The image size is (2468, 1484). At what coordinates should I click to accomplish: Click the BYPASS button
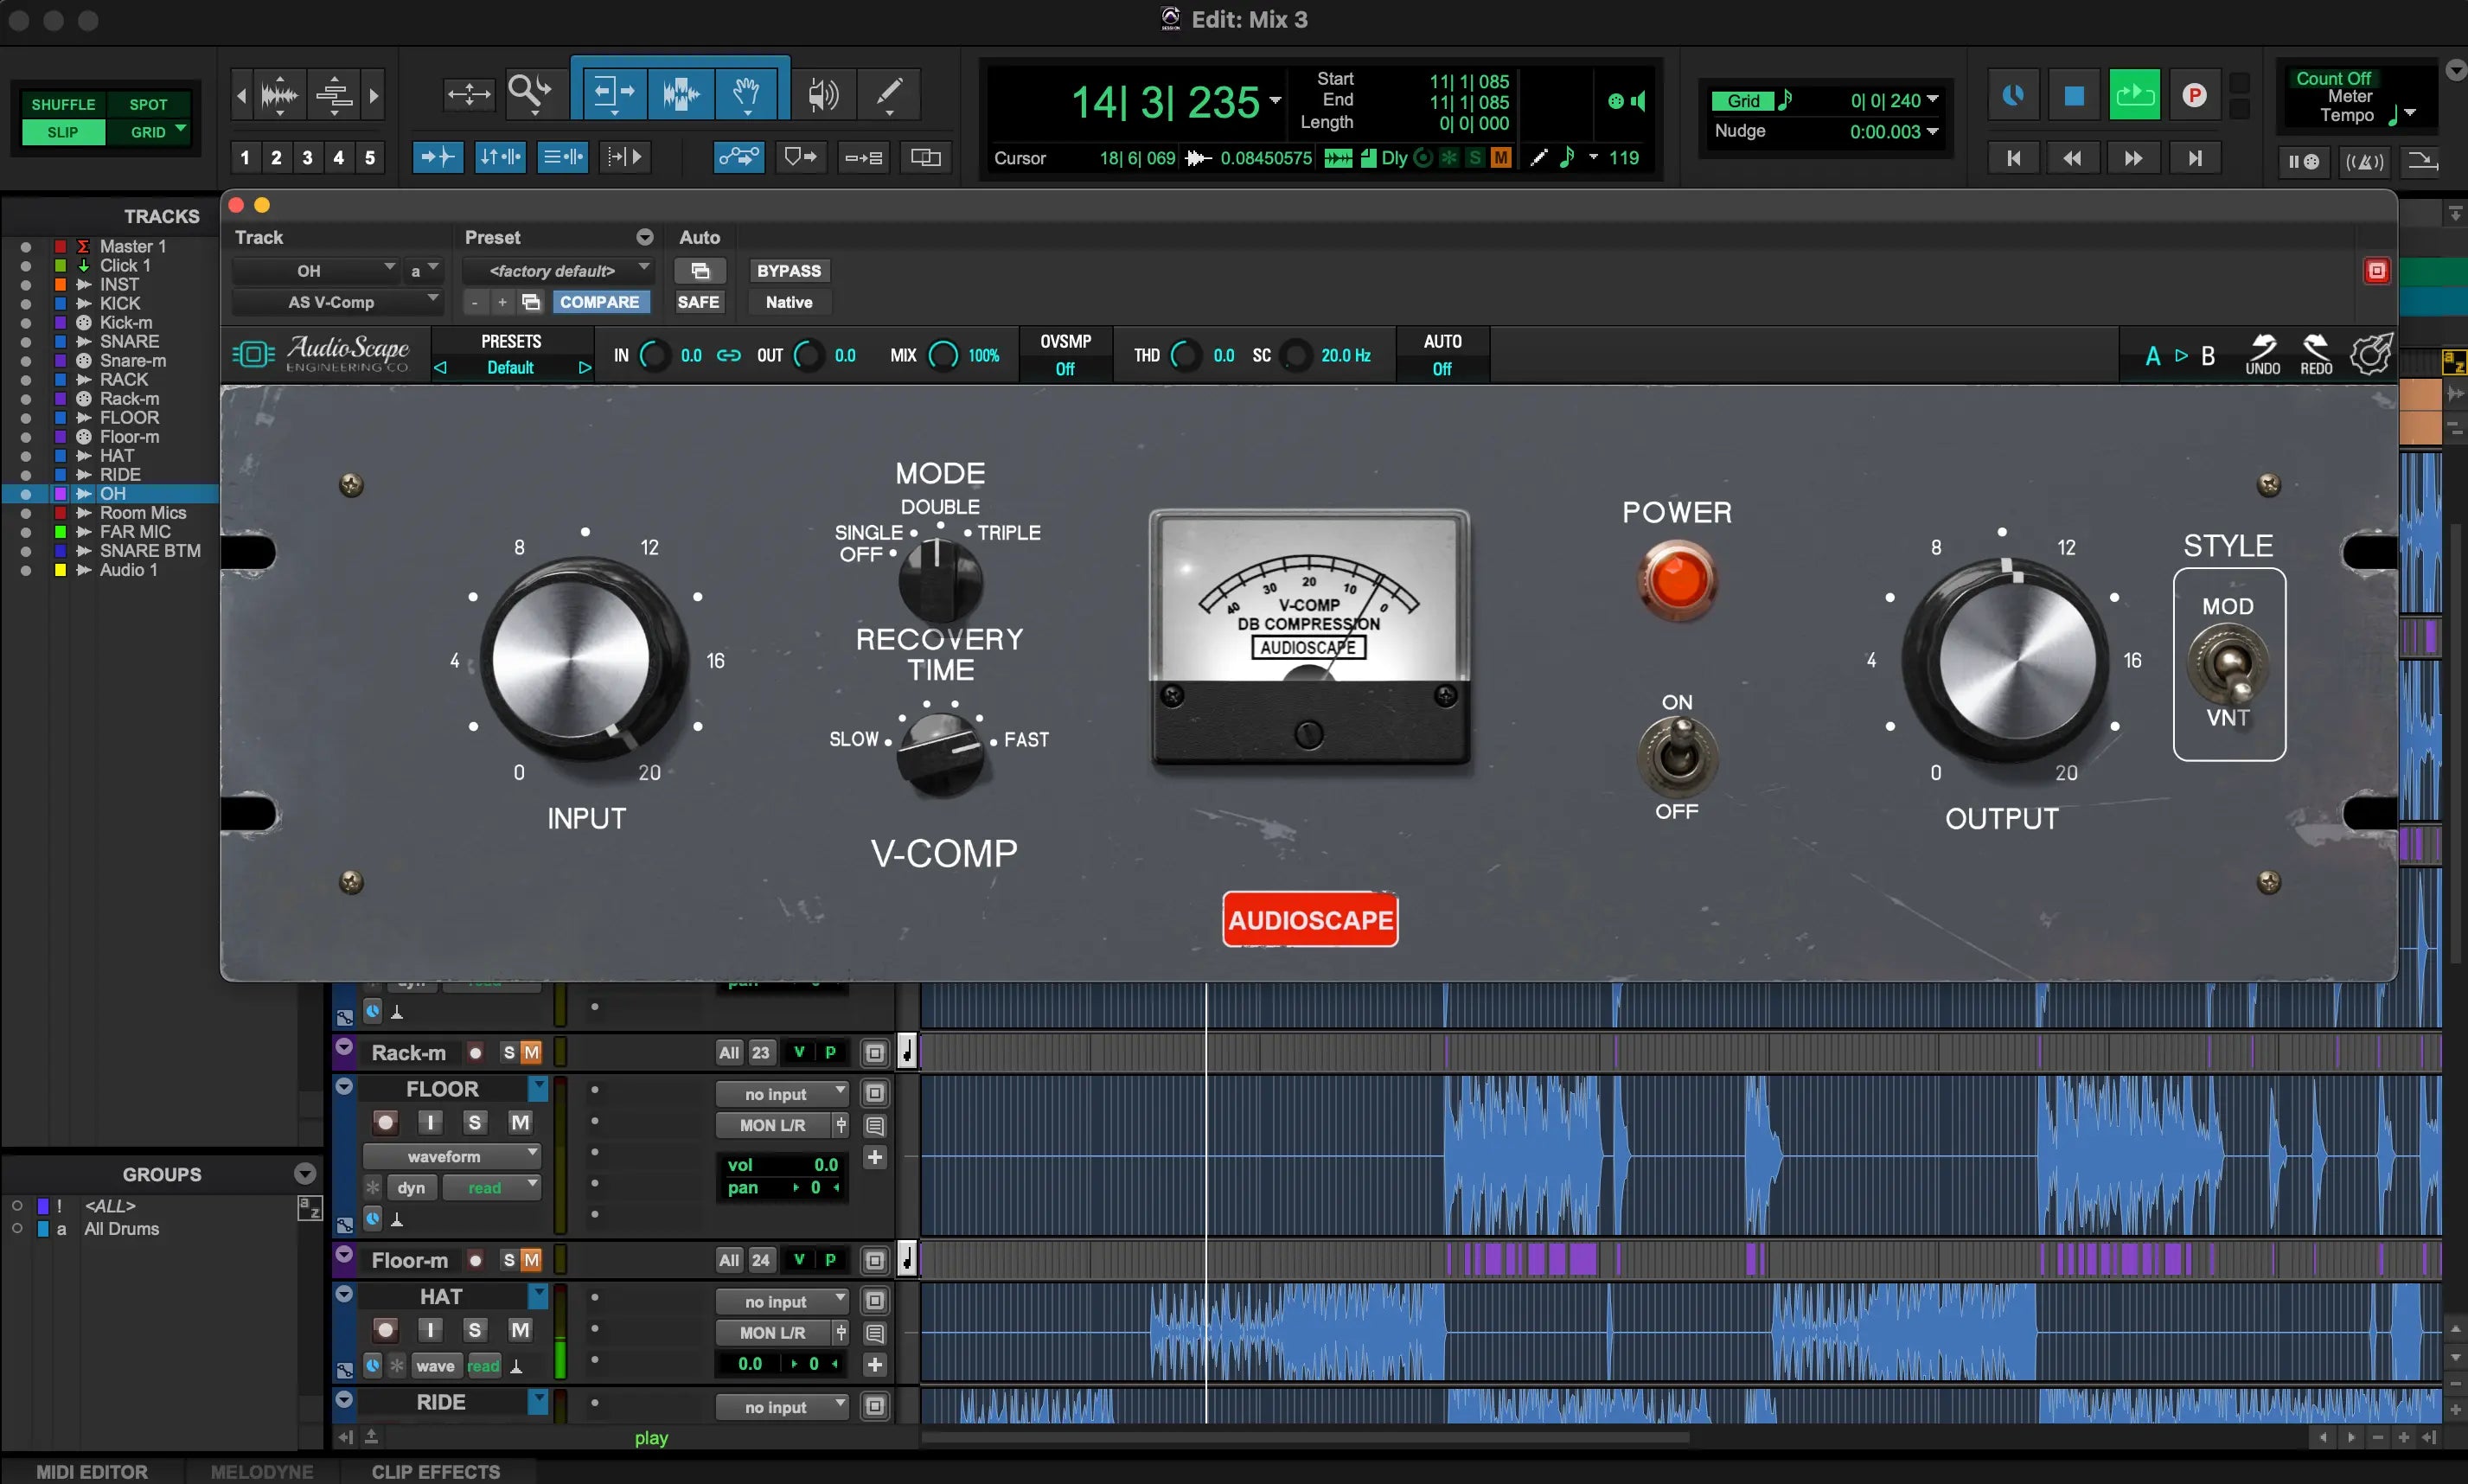click(788, 271)
